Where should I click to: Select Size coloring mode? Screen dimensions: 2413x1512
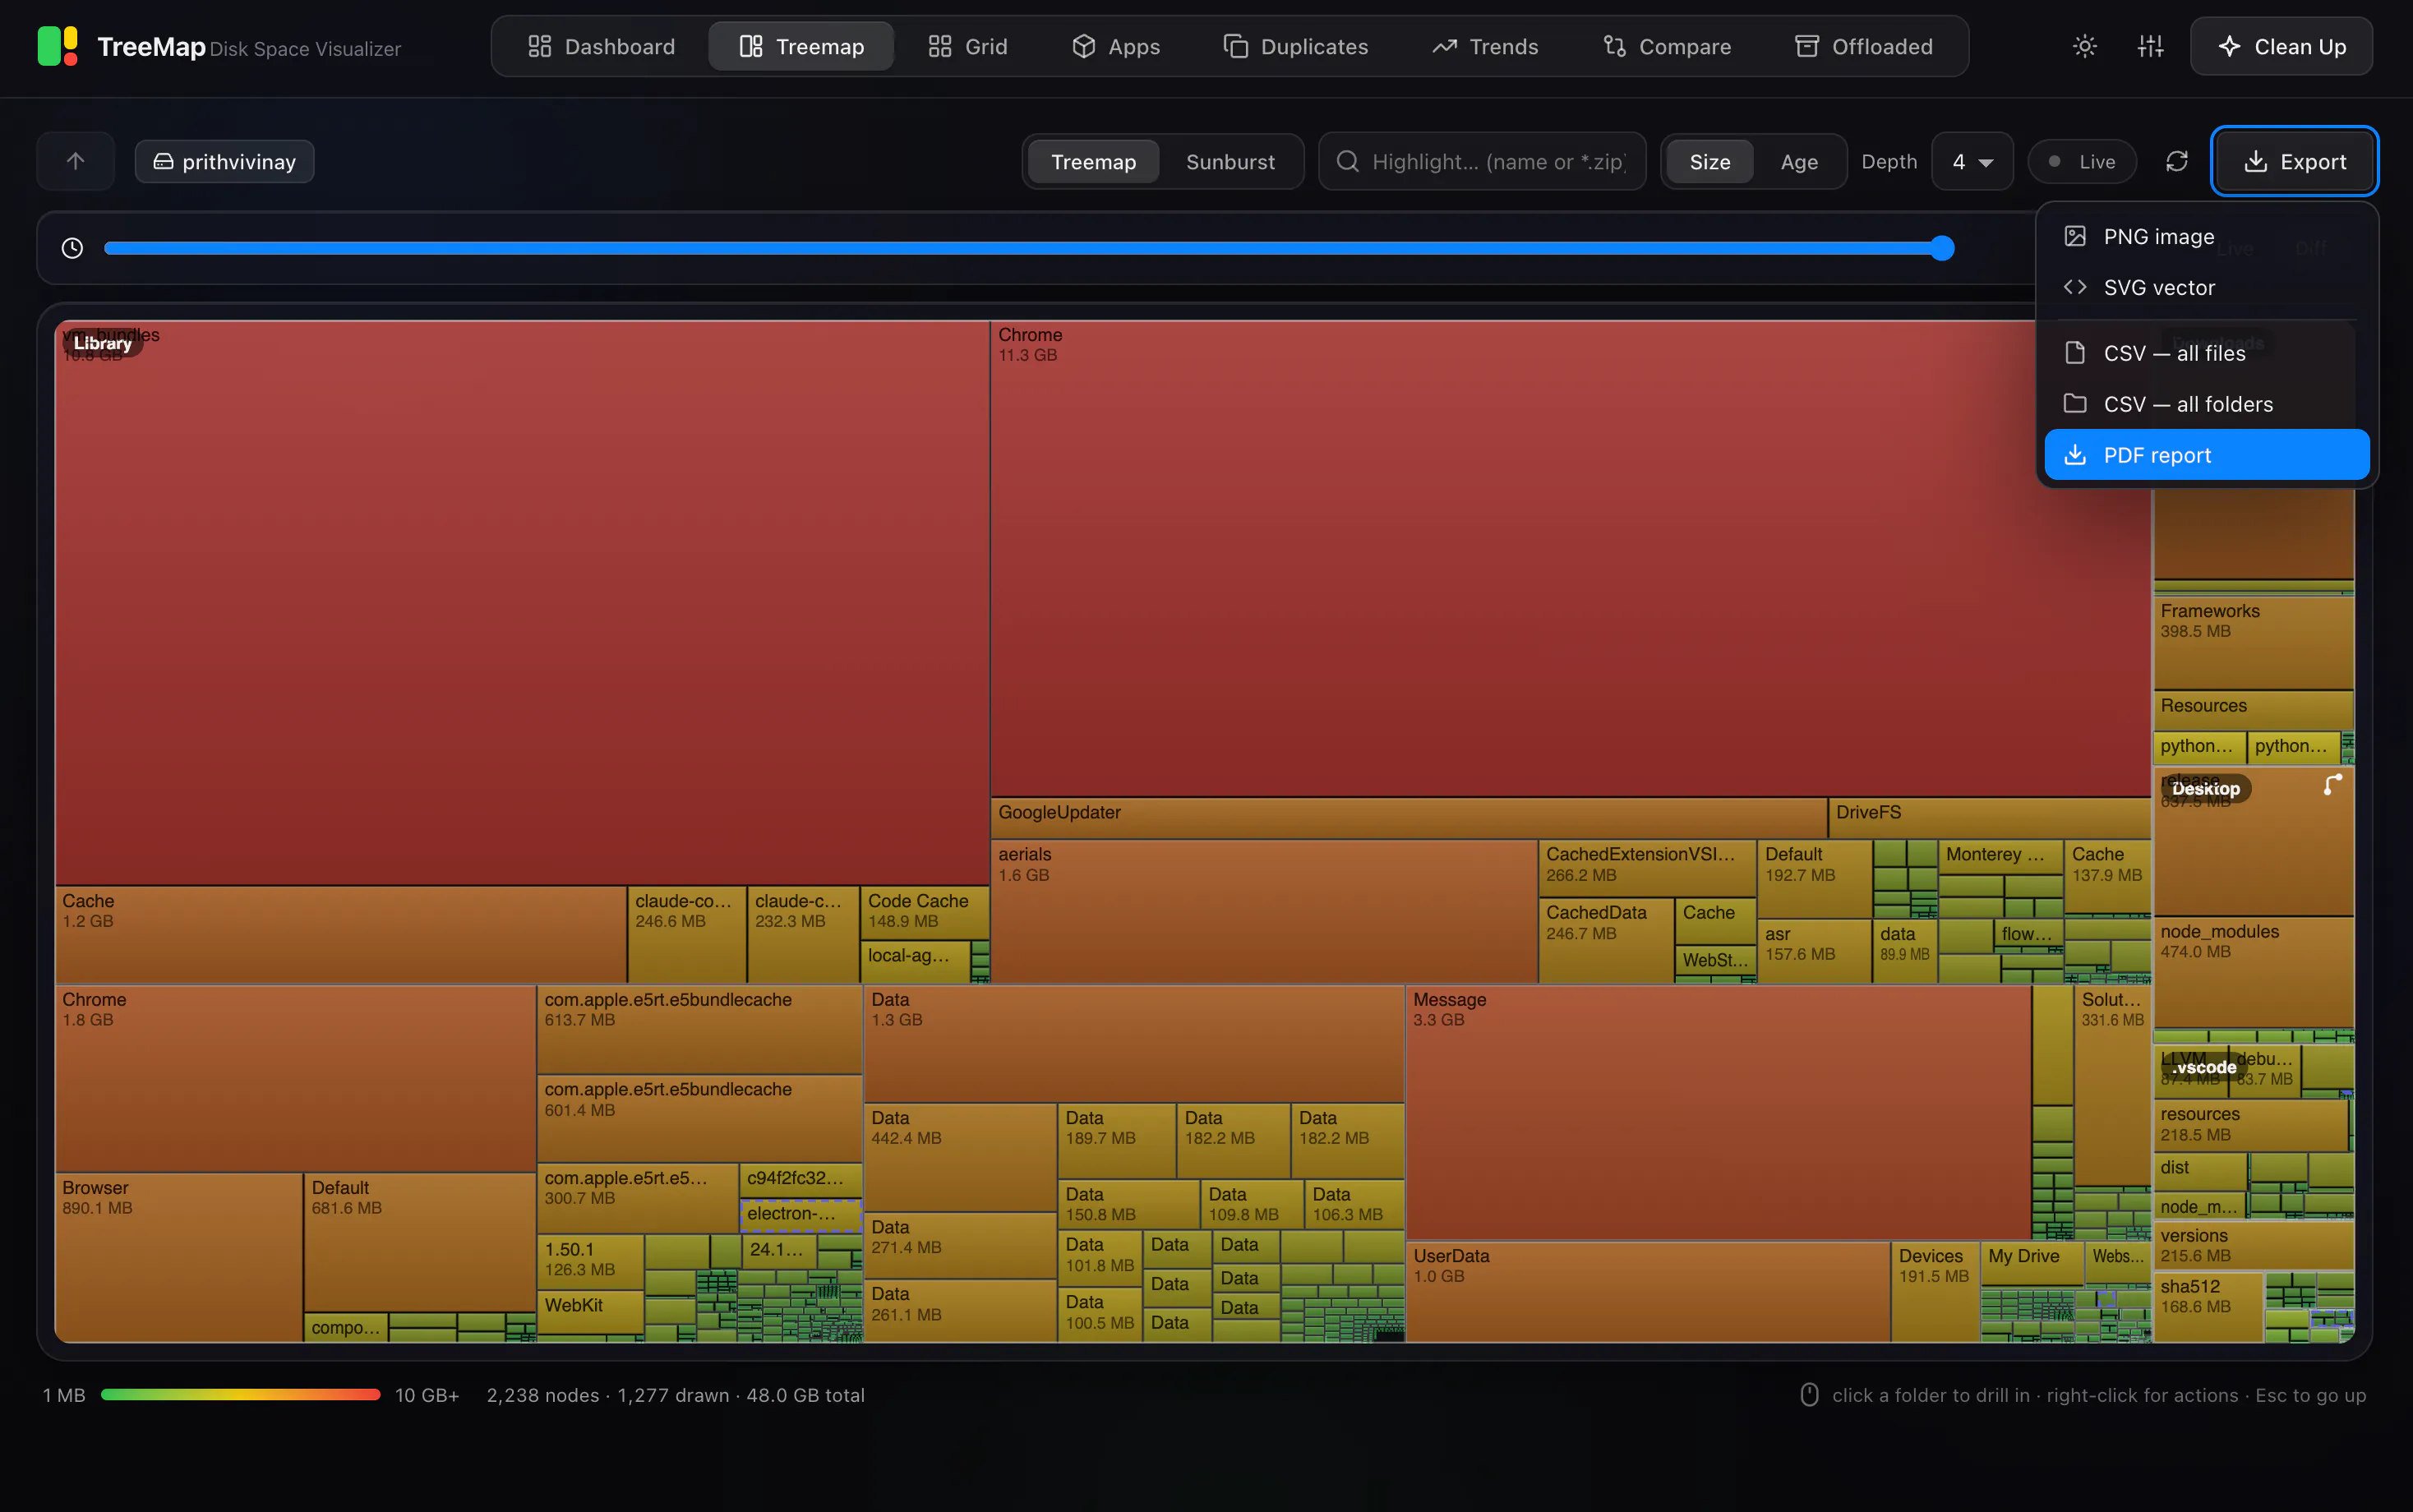(1709, 161)
